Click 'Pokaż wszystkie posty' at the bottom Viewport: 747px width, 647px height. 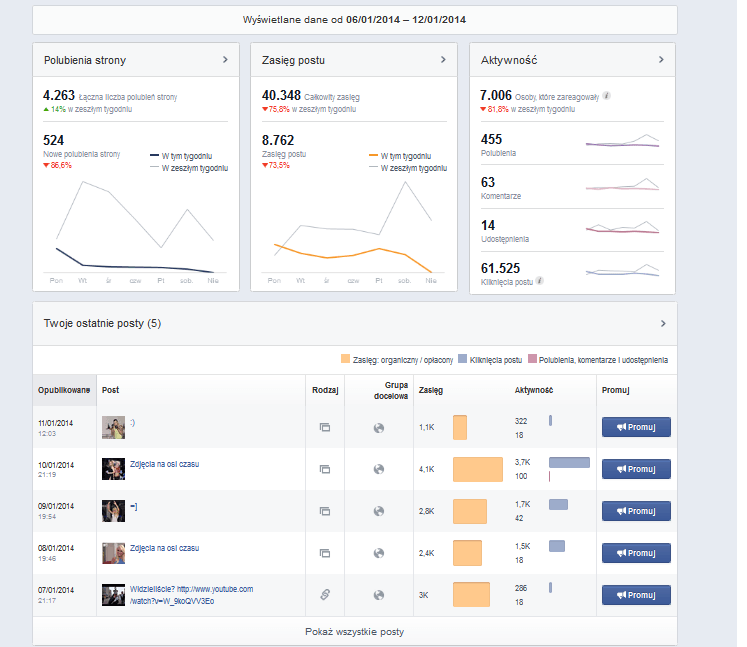[x=354, y=632]
